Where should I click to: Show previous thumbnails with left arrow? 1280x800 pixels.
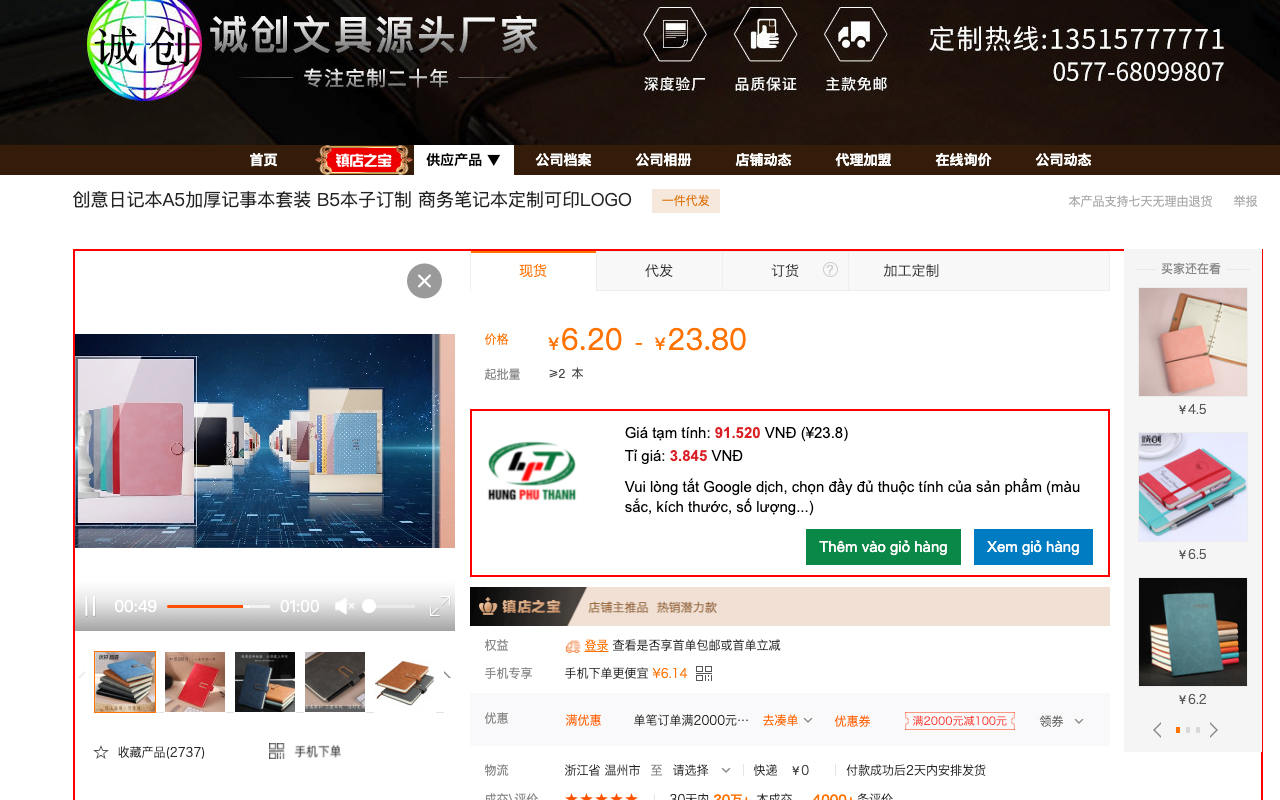pos(82,675)
